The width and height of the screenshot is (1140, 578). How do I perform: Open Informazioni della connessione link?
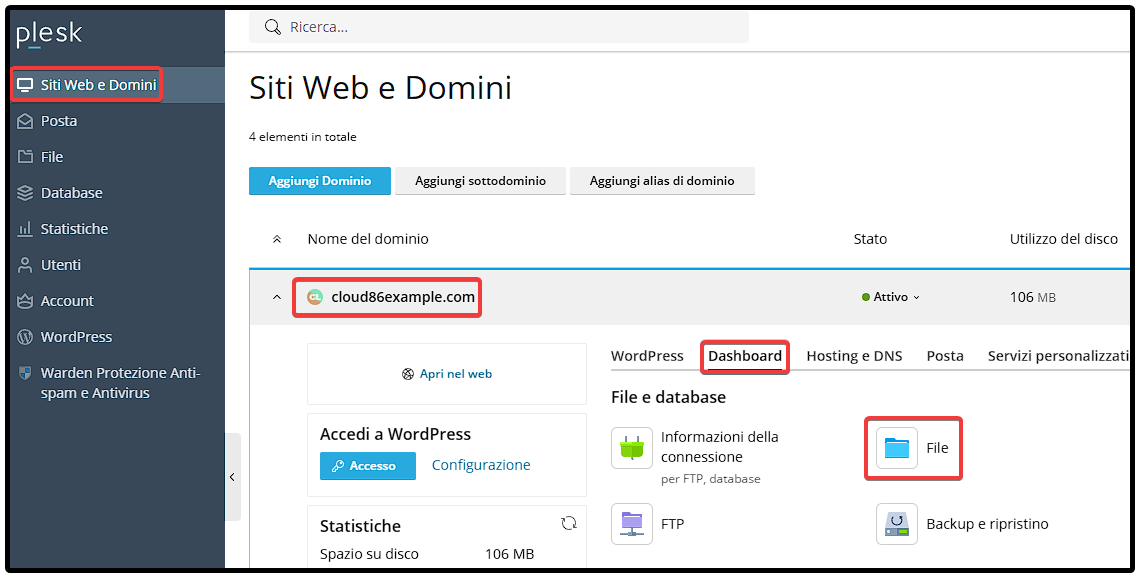[x=720, y=447]
